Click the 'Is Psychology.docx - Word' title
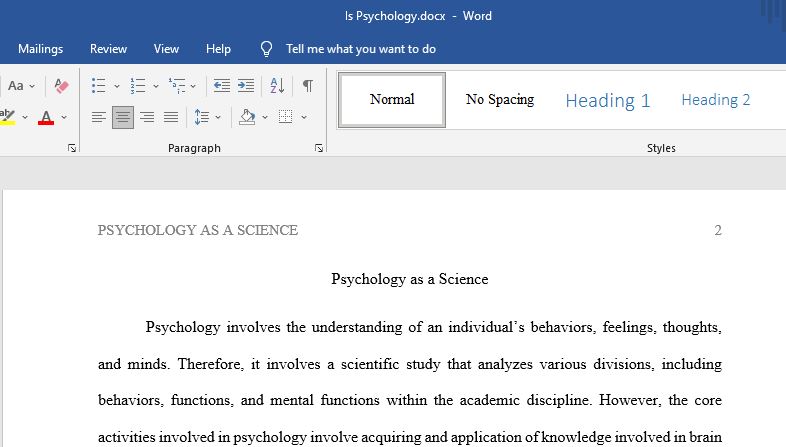This screenshot has width=786, height=447. pyautogui.click(x=419, y=16)
